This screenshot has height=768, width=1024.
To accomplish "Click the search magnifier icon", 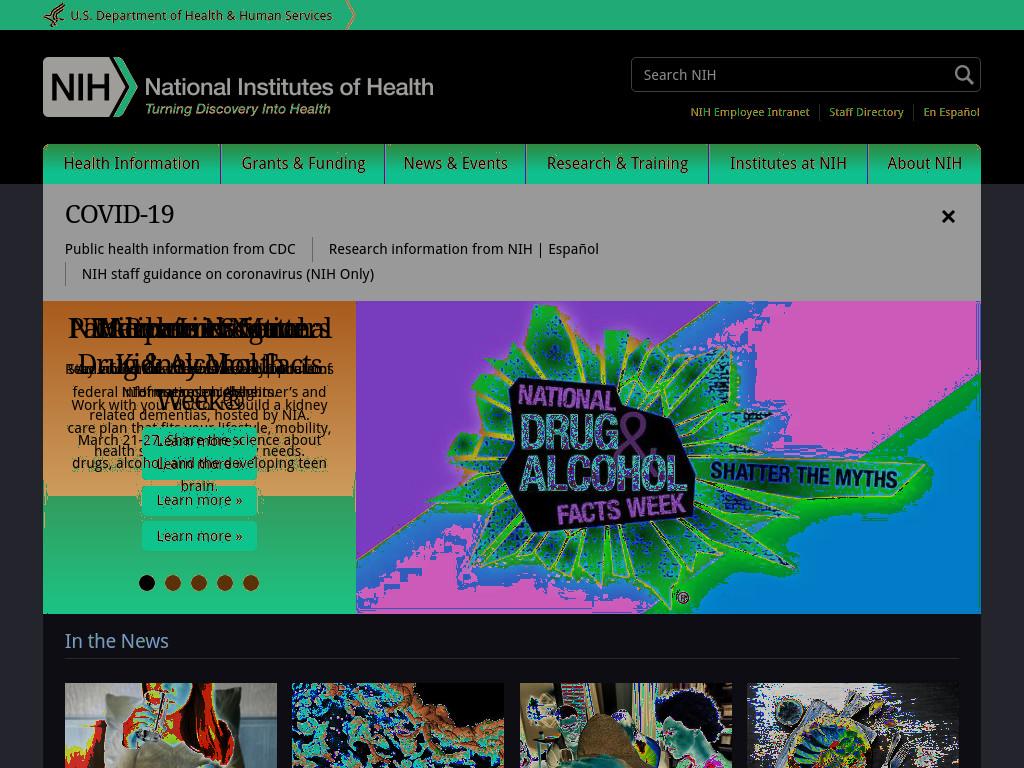I will coord(964,75).
